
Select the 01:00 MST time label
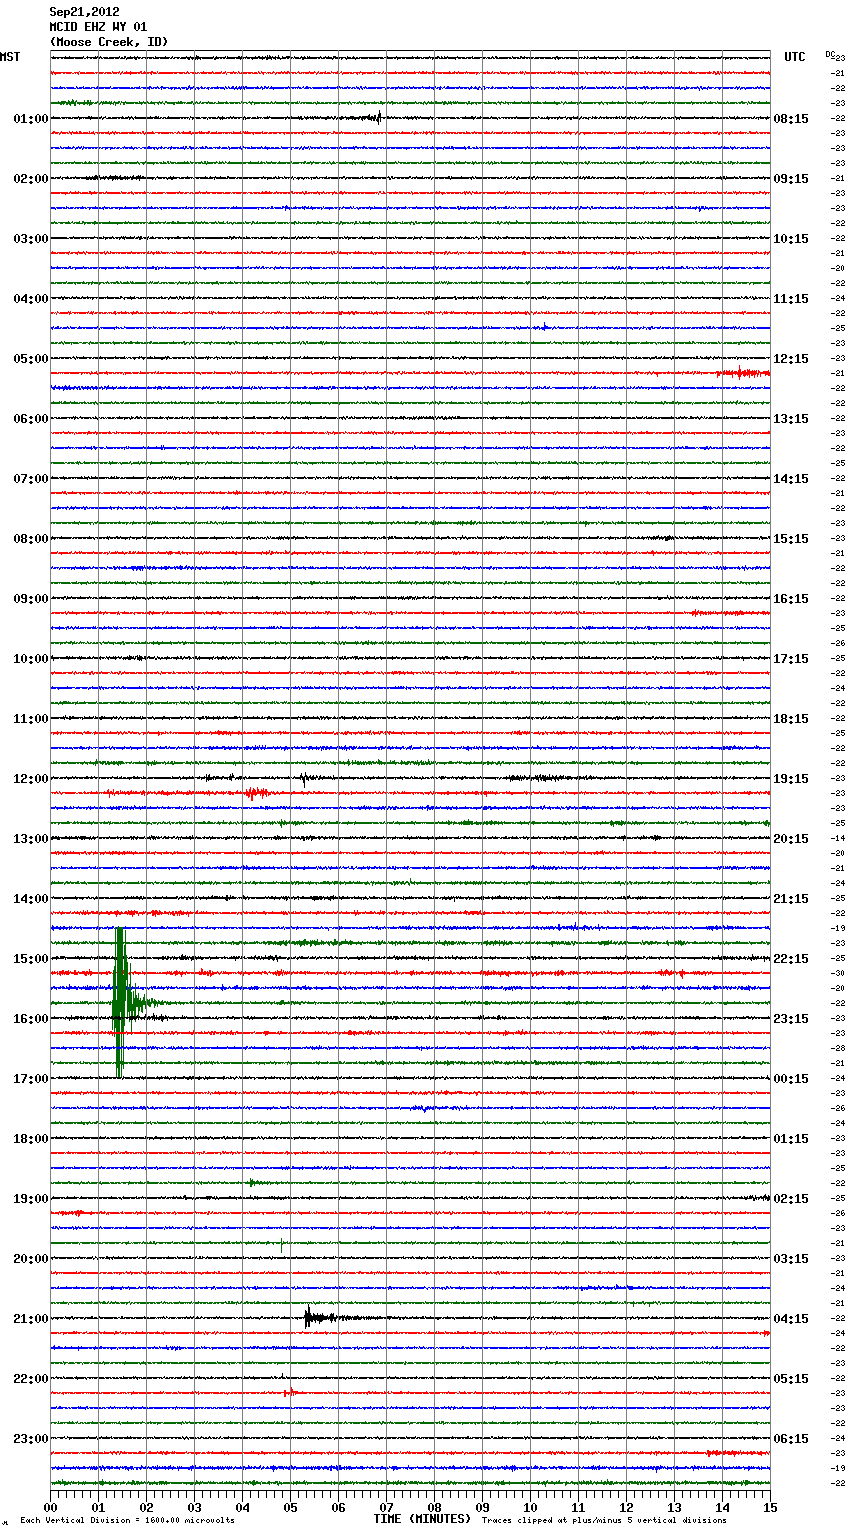pos(30,119)
